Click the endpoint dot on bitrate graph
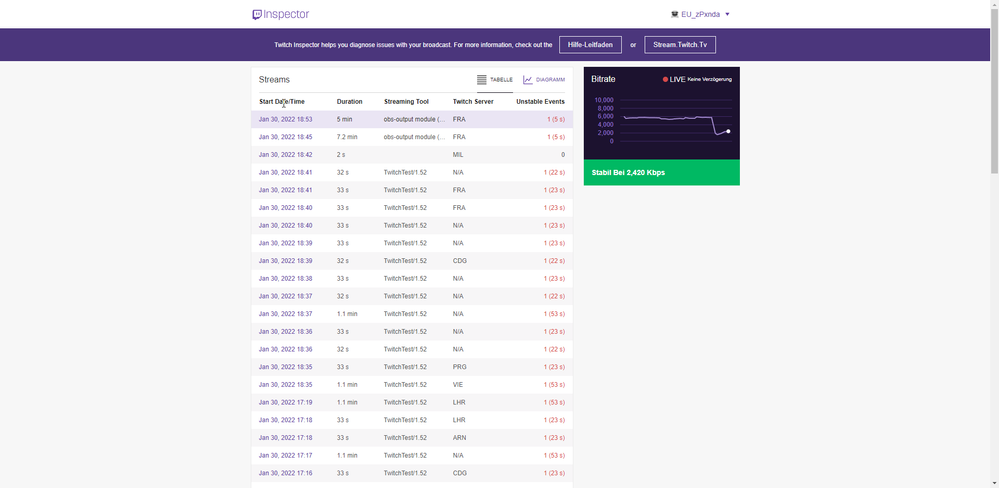 click(x=728, y=131)
